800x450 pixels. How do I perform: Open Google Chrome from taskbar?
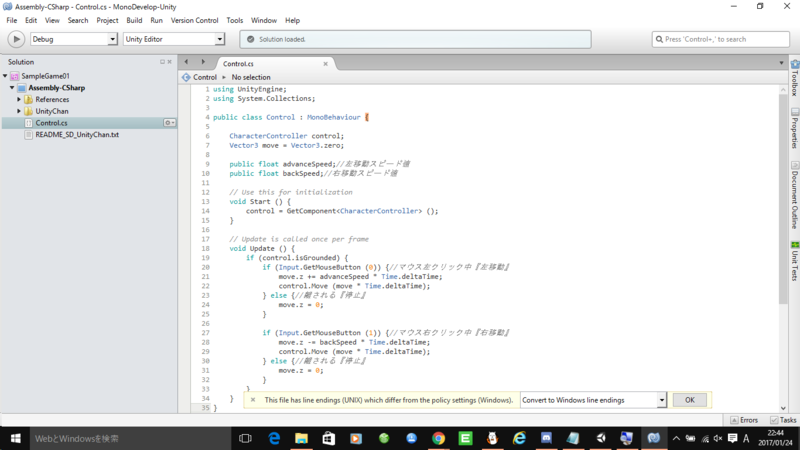(438, 438)
